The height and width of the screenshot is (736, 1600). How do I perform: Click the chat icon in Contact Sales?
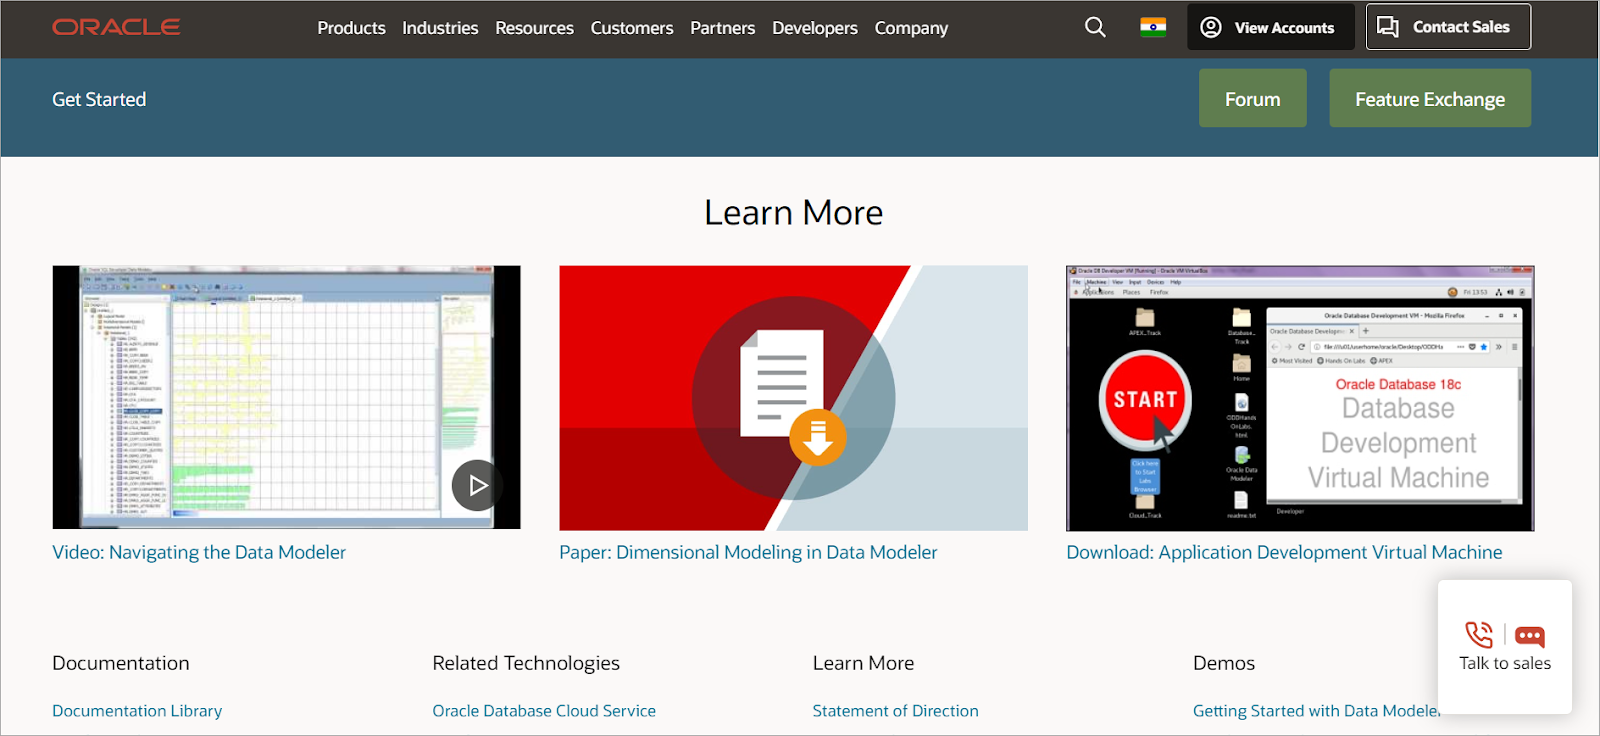(x=1388, y=27)
